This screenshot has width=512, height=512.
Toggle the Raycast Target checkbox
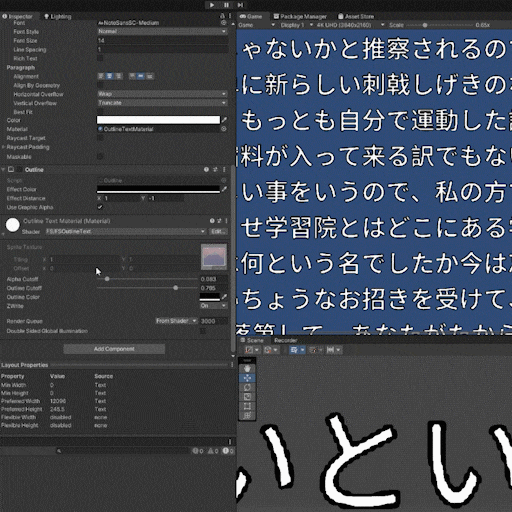coord(100,138)
